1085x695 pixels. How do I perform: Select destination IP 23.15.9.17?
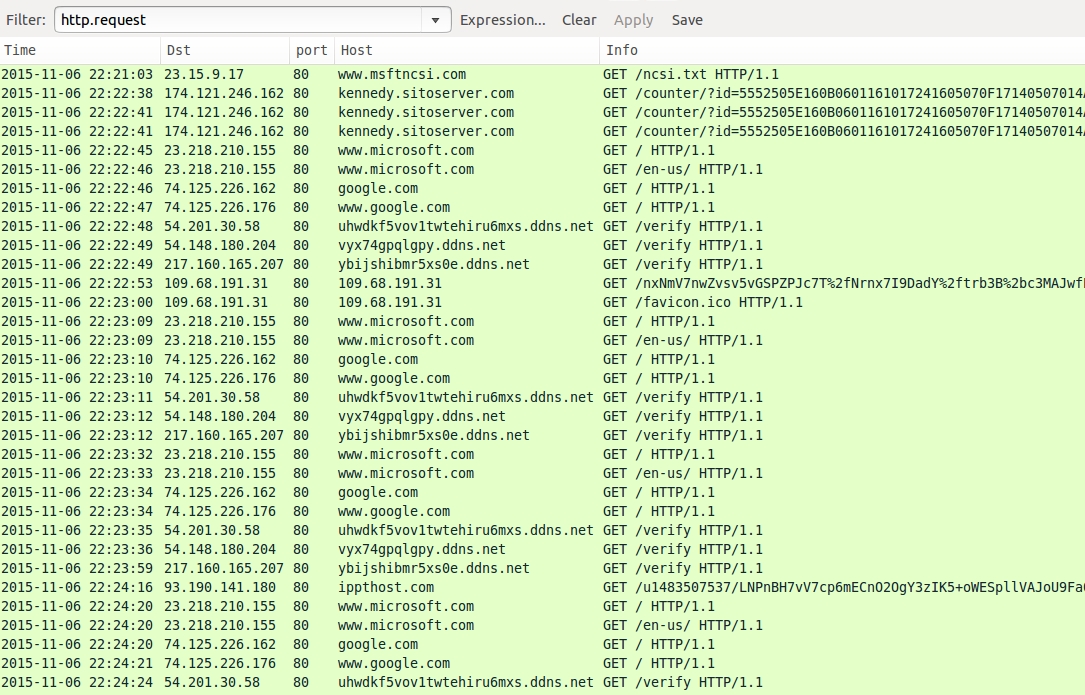point(203,74)
